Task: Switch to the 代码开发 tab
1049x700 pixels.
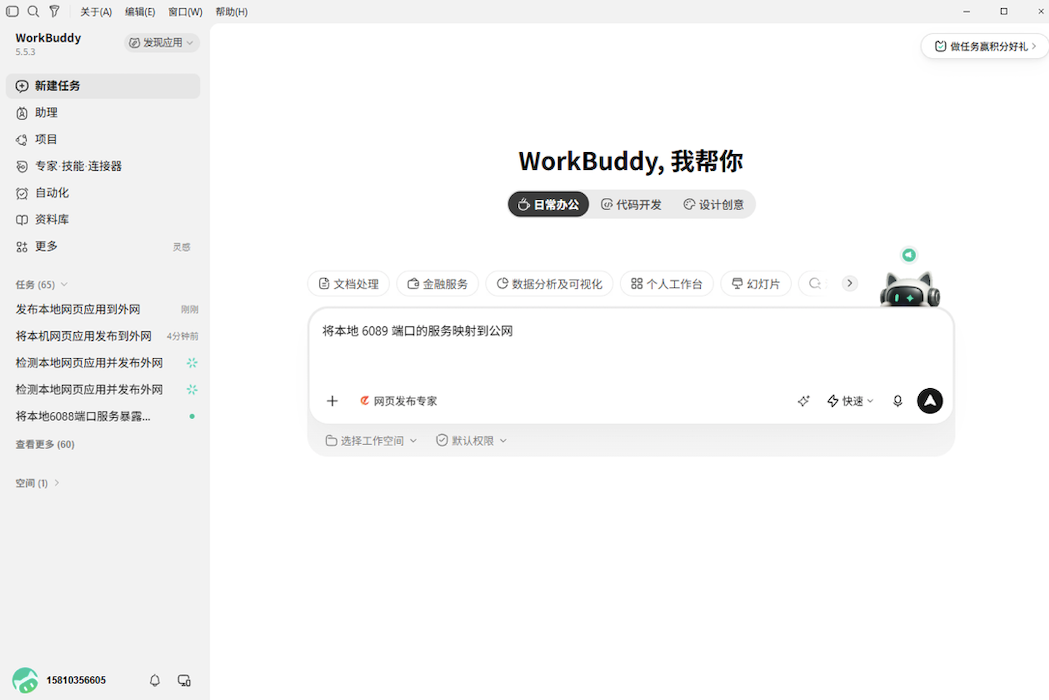Action: (631, 204)
